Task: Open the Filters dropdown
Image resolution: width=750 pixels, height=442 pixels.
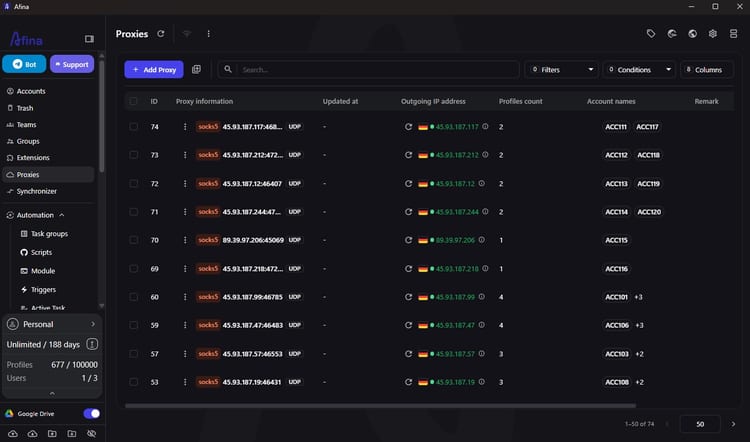Action: pyautogui.click(x=562, y=69)
